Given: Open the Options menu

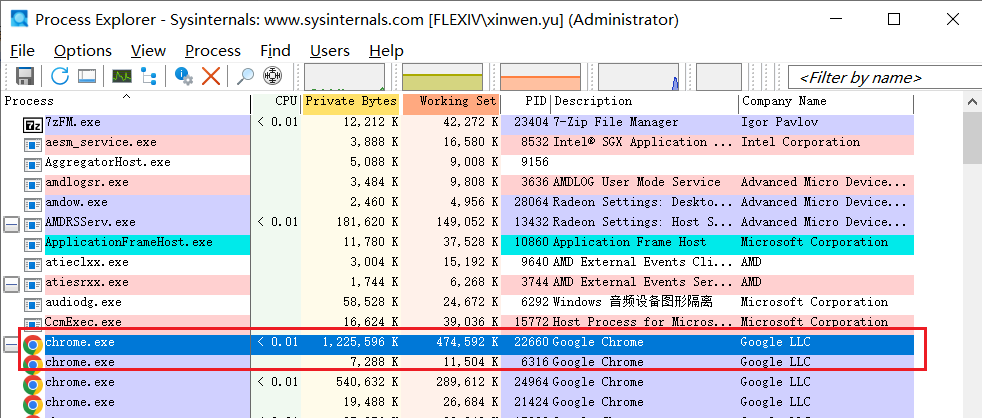Looking at the screenshot, I should [x=82, y=51].
